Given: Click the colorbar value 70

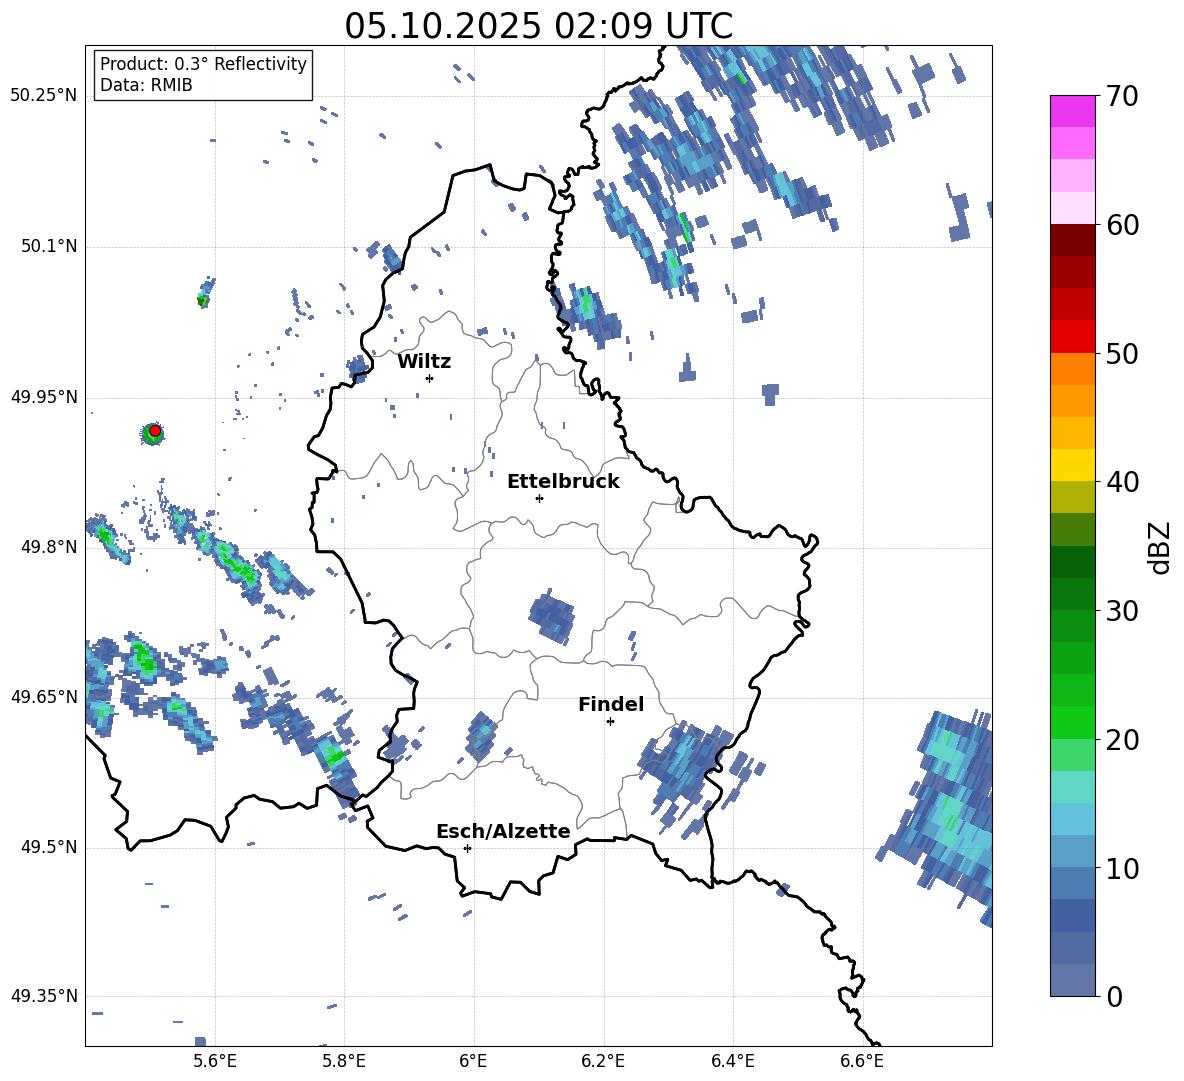Looking at the screenshot, I should 1123,96.
